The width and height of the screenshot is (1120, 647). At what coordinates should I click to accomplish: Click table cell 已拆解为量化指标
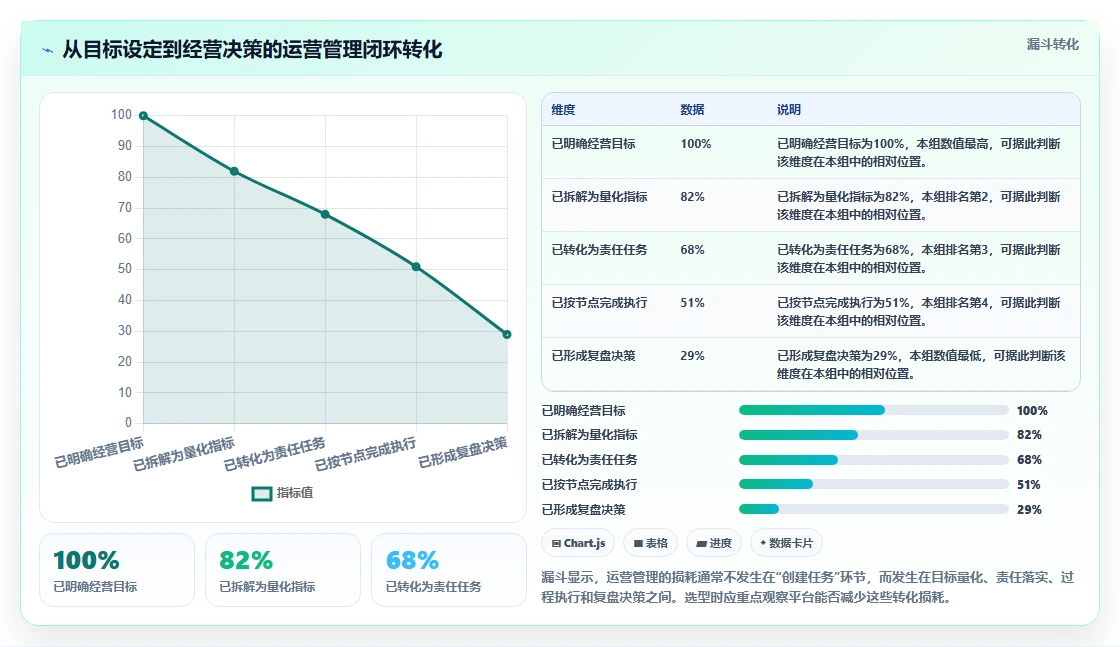[x=599, y=196]
